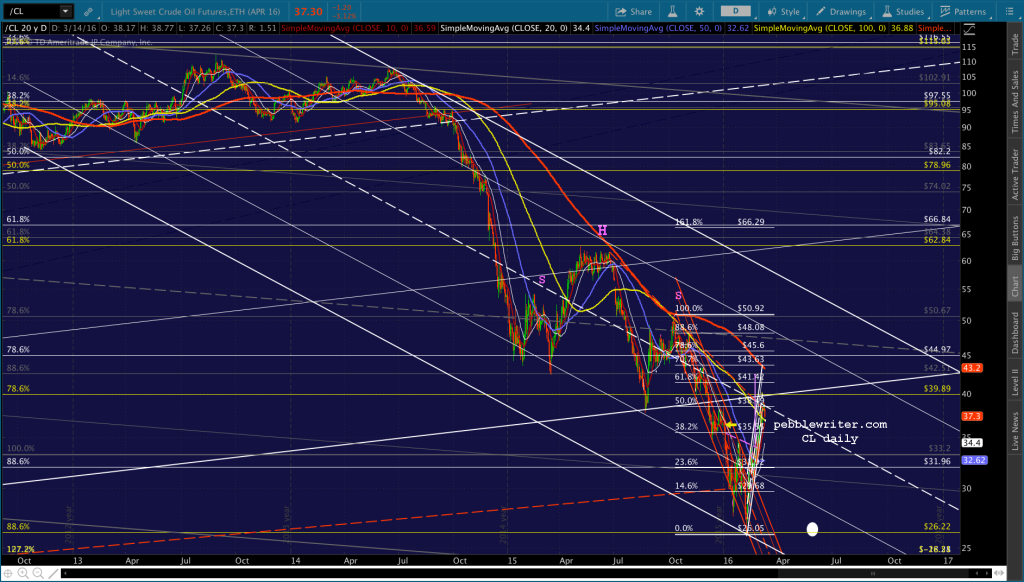Viewport: 1024px width, 582px height.
Task: Click the expand arrows icon bottom-right
Action: [x=997, y=574]
